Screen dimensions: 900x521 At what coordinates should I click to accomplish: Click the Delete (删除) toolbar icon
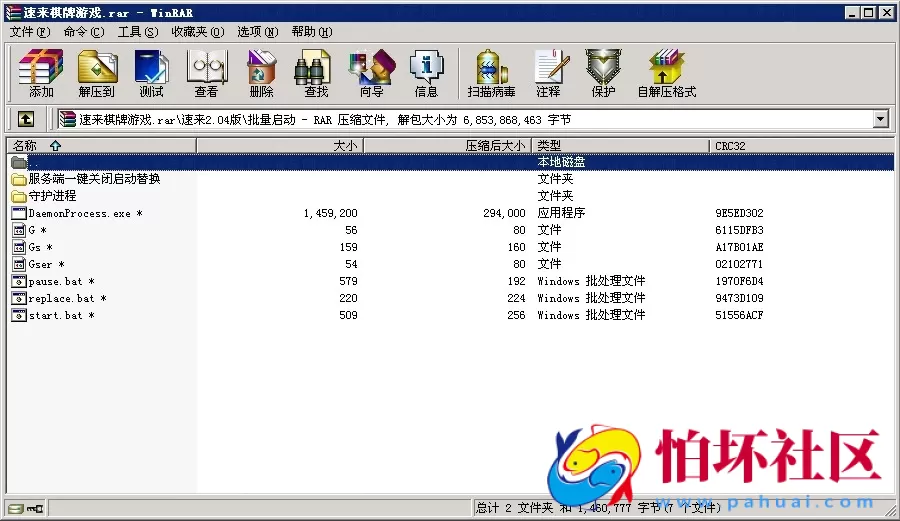(x=262, y=73)
